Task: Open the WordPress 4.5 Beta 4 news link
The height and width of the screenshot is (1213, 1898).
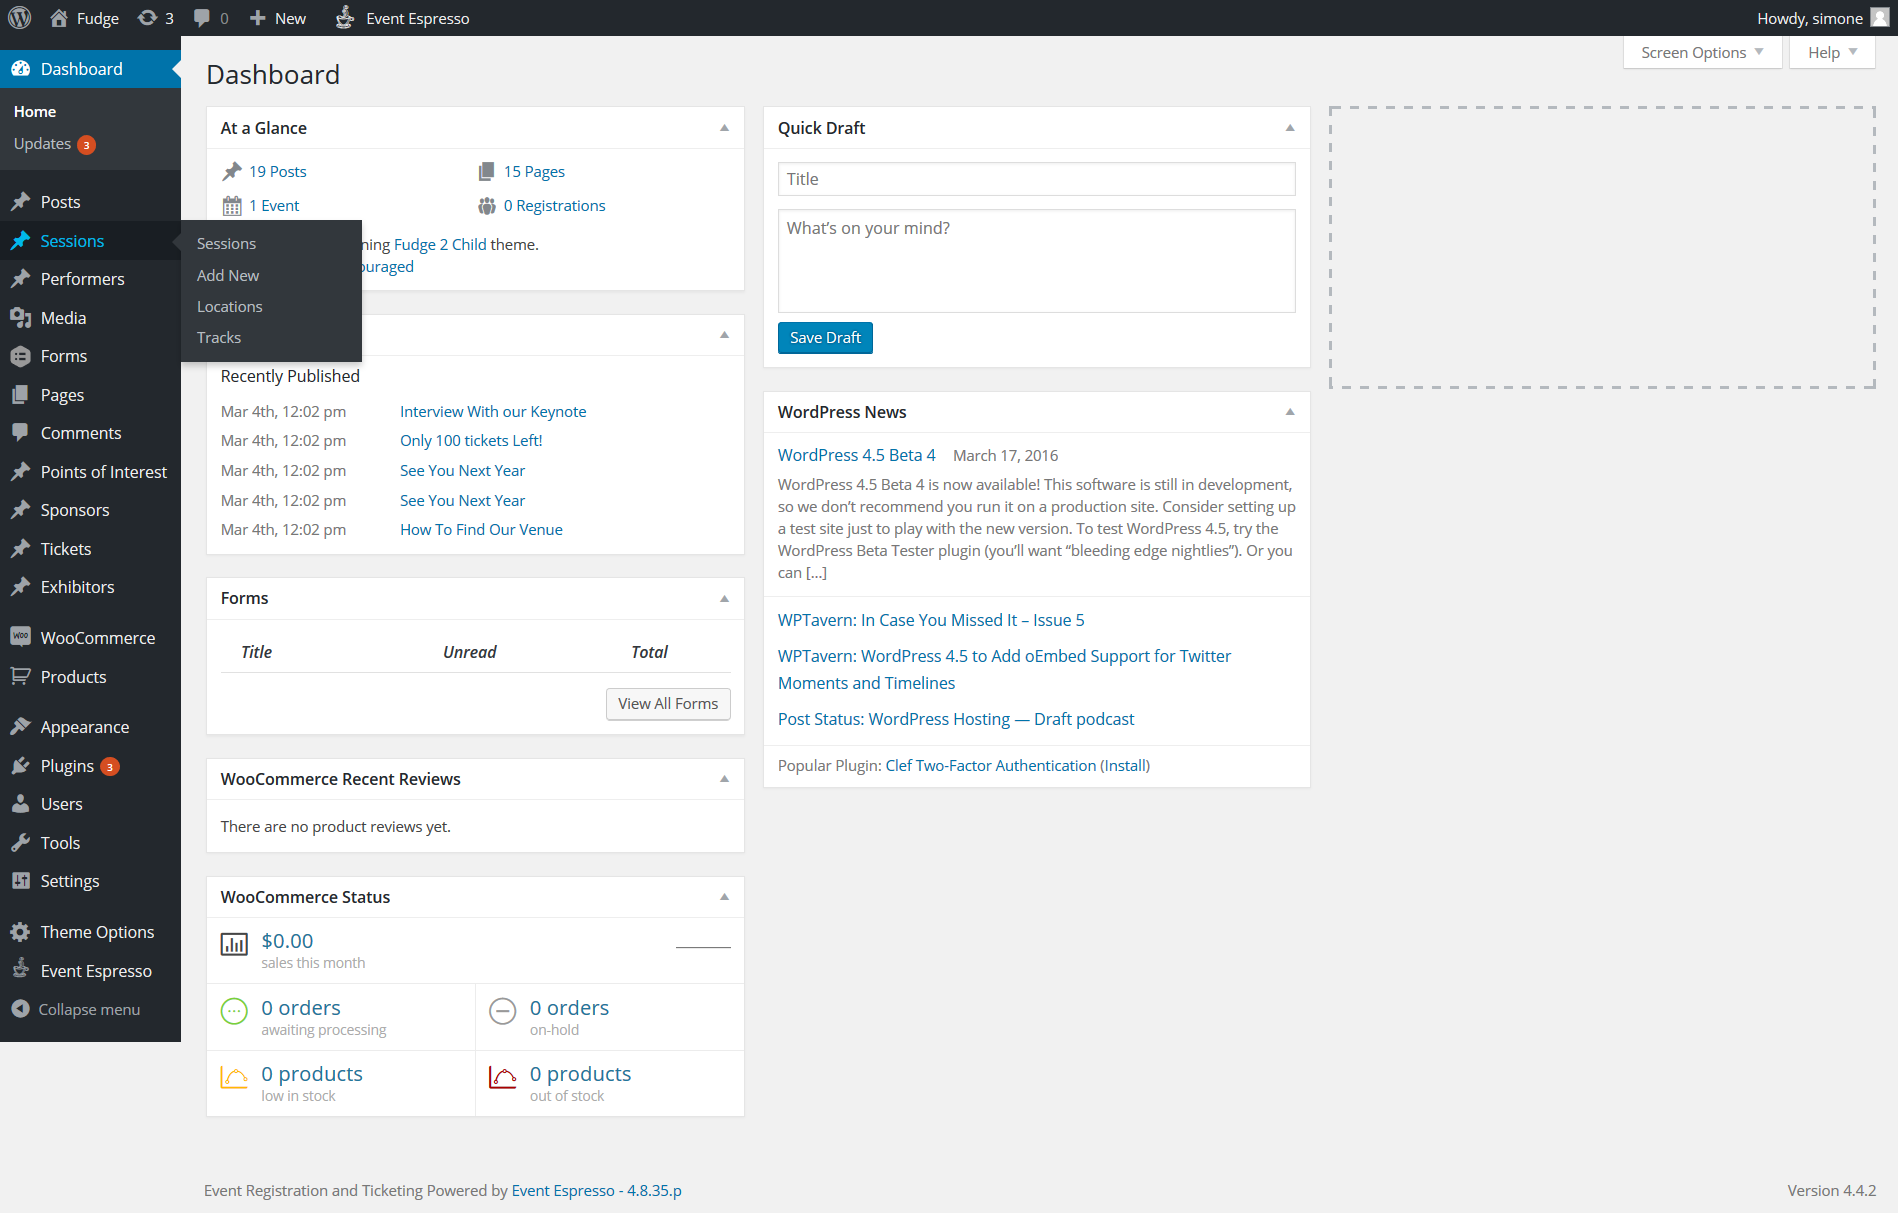Action: tap(857, 455)
